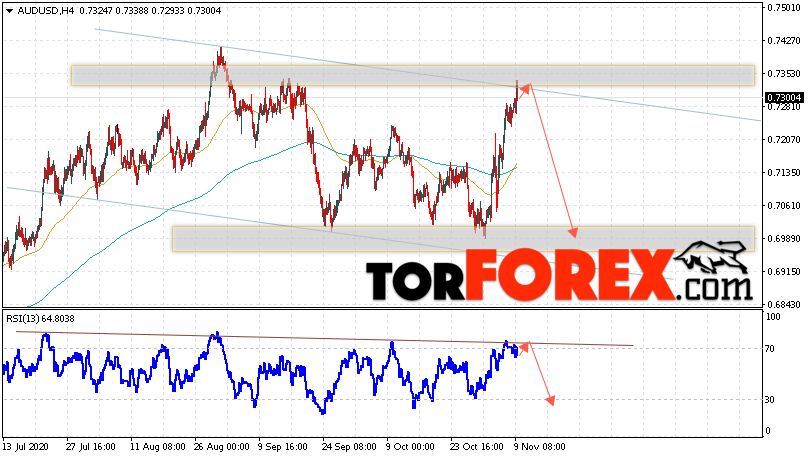Click the 23 Oct 16:00 date label
Image resolution: width=808 pixels, height=458 pixels.
[x=475, y=446]
